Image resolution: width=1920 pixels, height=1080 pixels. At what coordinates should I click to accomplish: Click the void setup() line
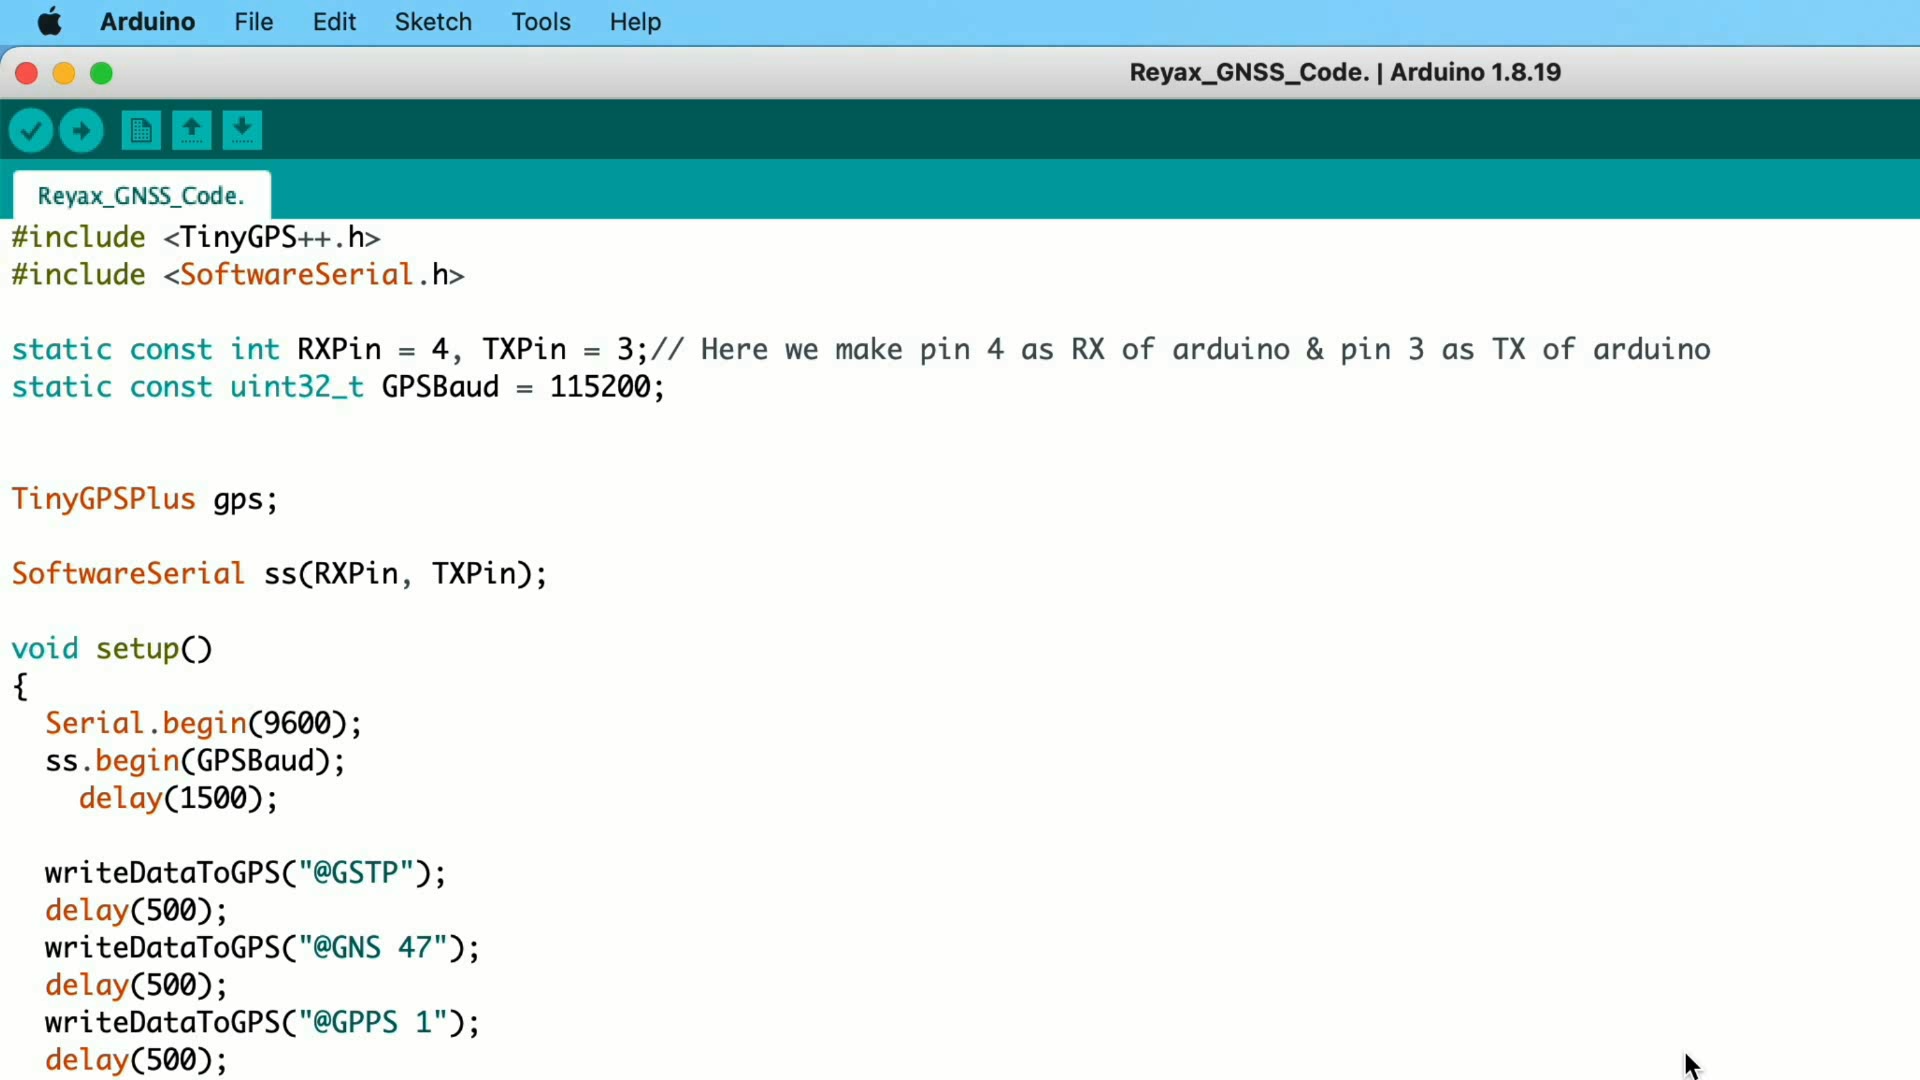pos(112,650)
